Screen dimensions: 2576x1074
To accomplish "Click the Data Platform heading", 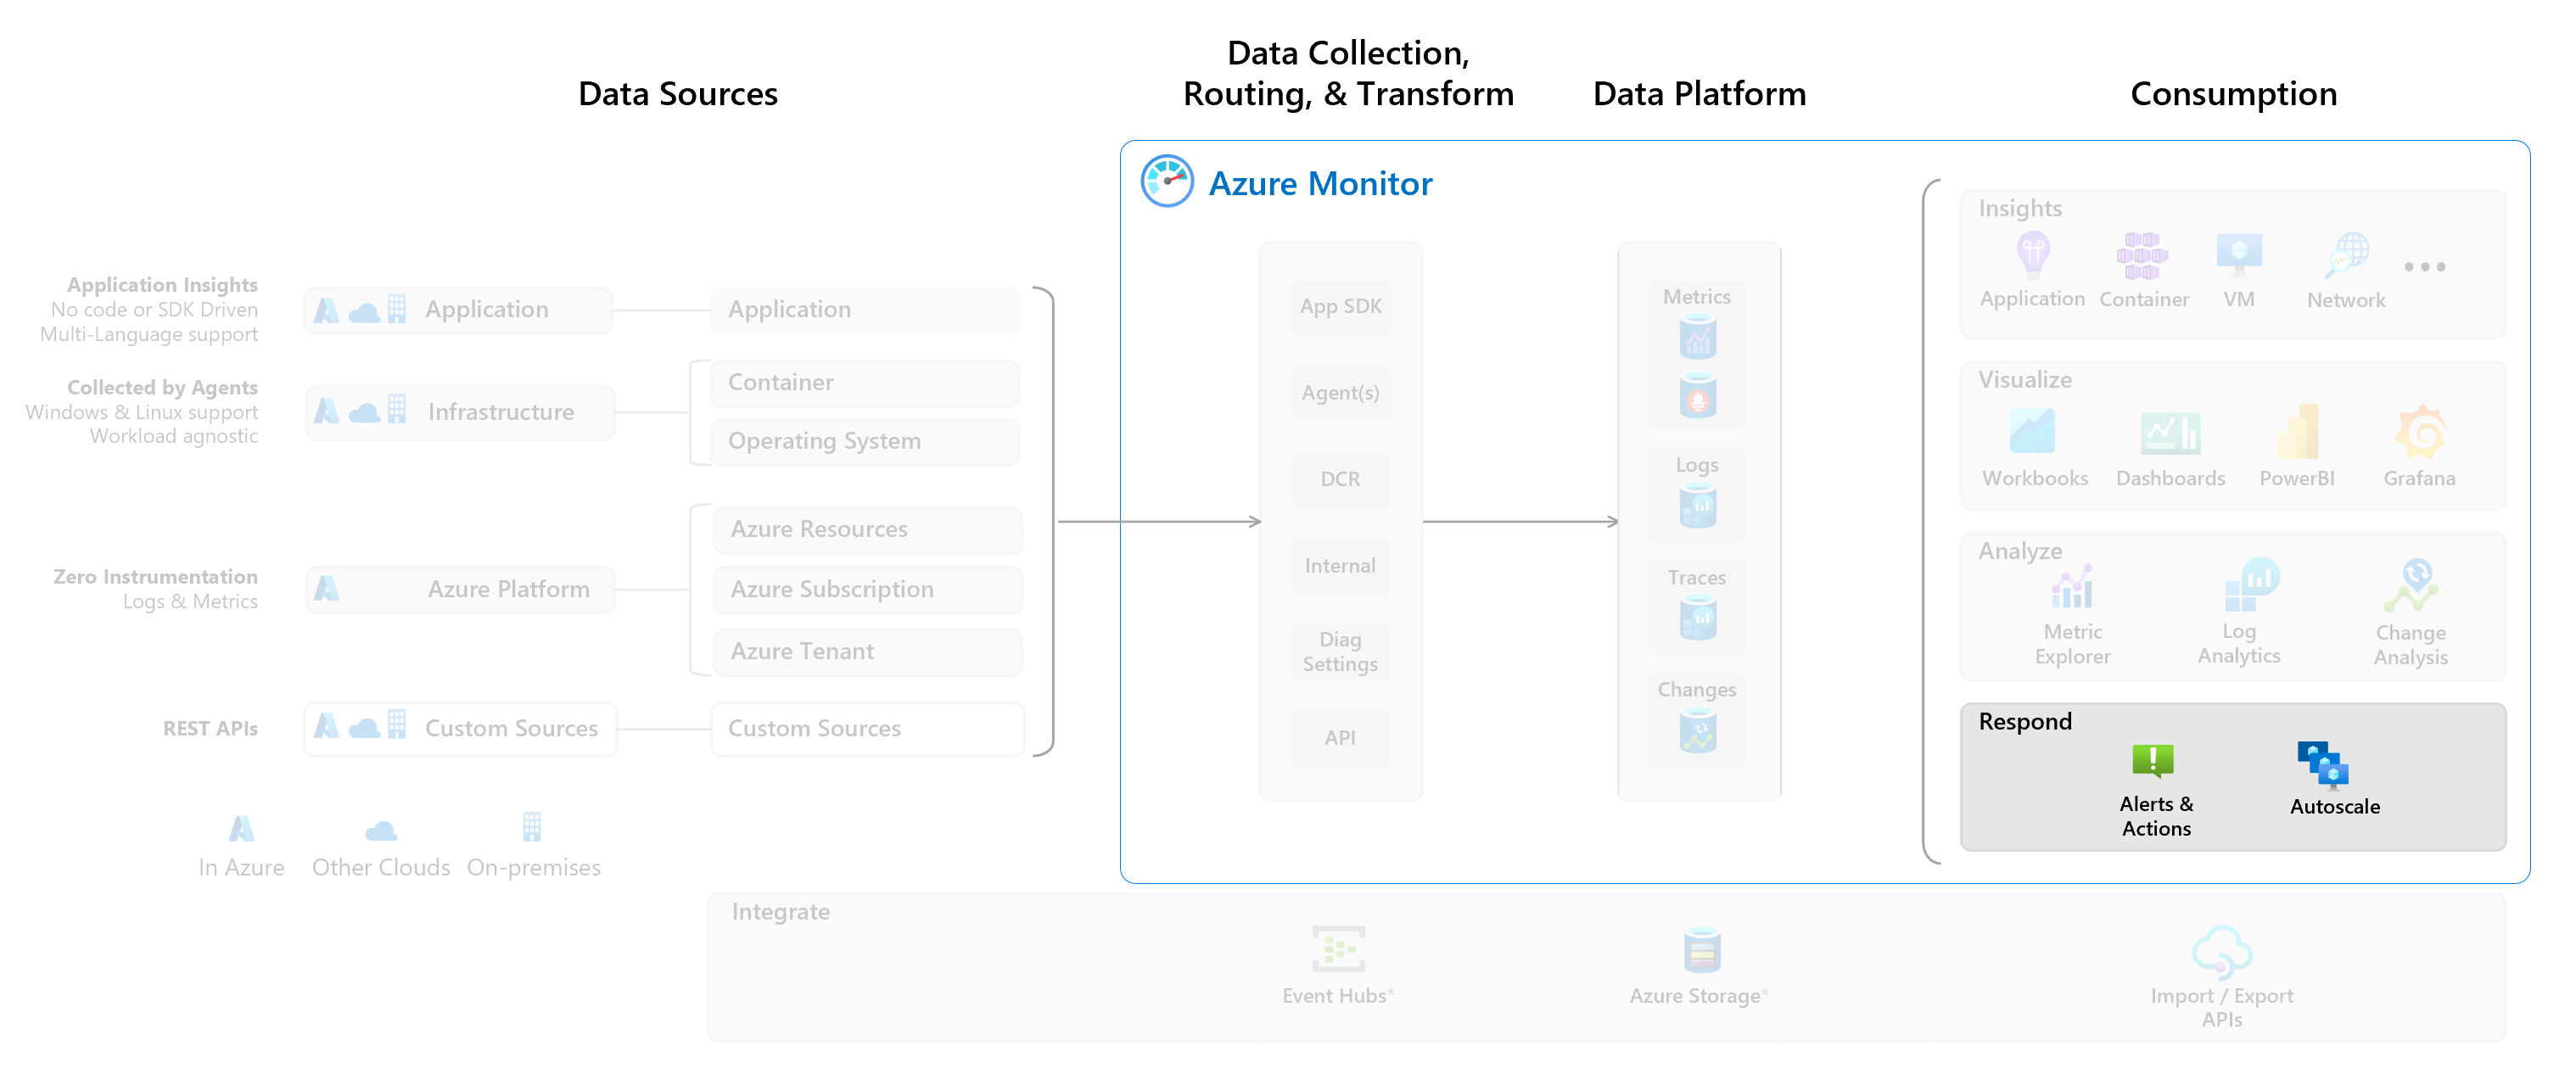I will coord(1699,94).
